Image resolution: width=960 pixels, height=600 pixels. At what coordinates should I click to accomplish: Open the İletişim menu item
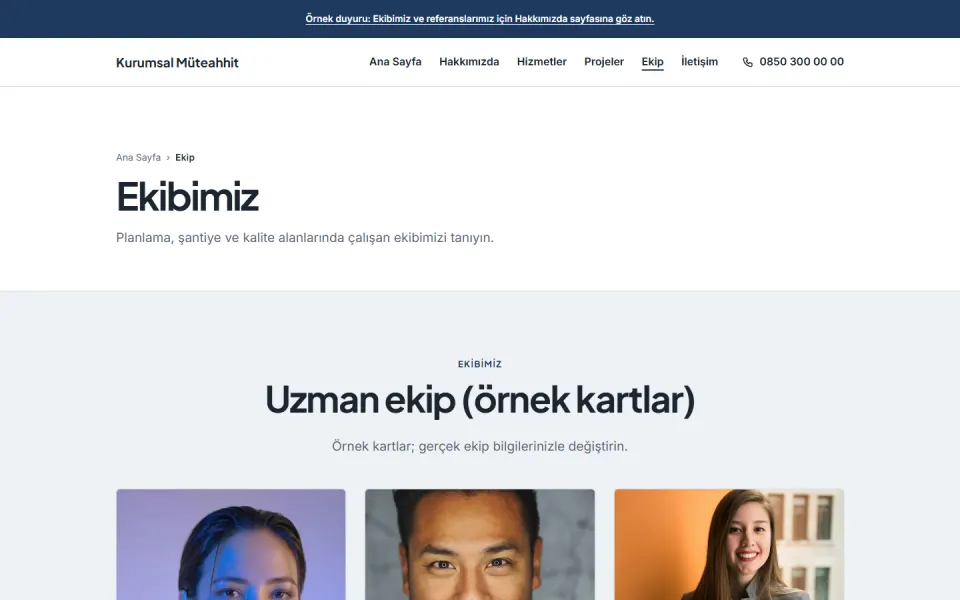tap(699, 62)
